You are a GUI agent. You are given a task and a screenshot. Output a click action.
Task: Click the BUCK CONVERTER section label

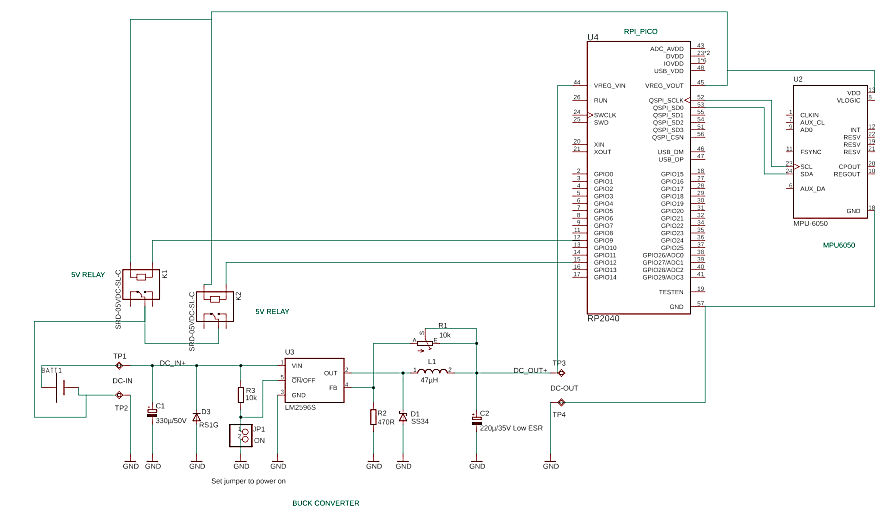(326, 503)
